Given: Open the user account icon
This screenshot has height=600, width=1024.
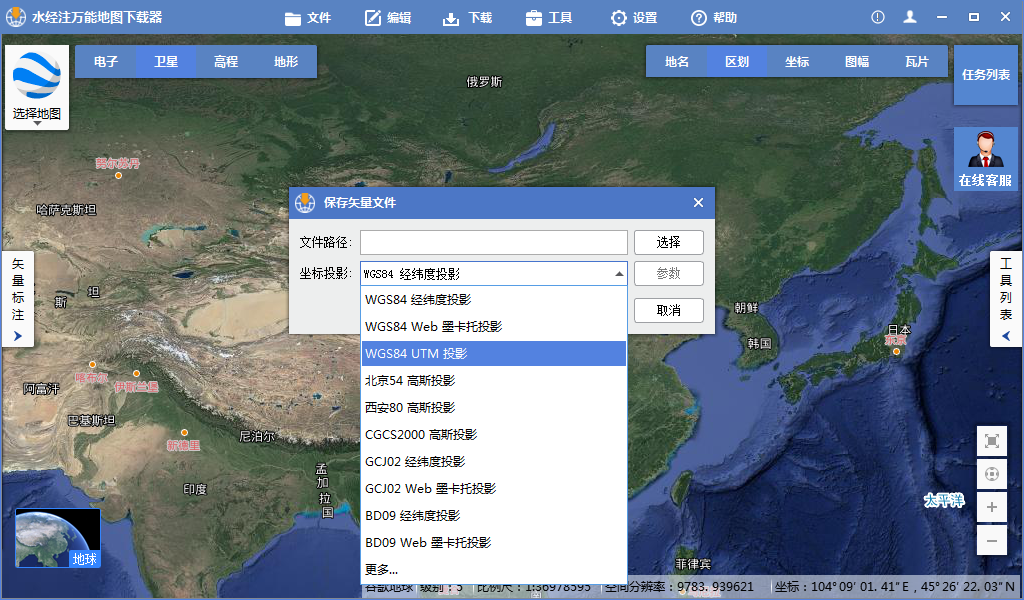Looking at the screenshot, I should click(911, 16).
